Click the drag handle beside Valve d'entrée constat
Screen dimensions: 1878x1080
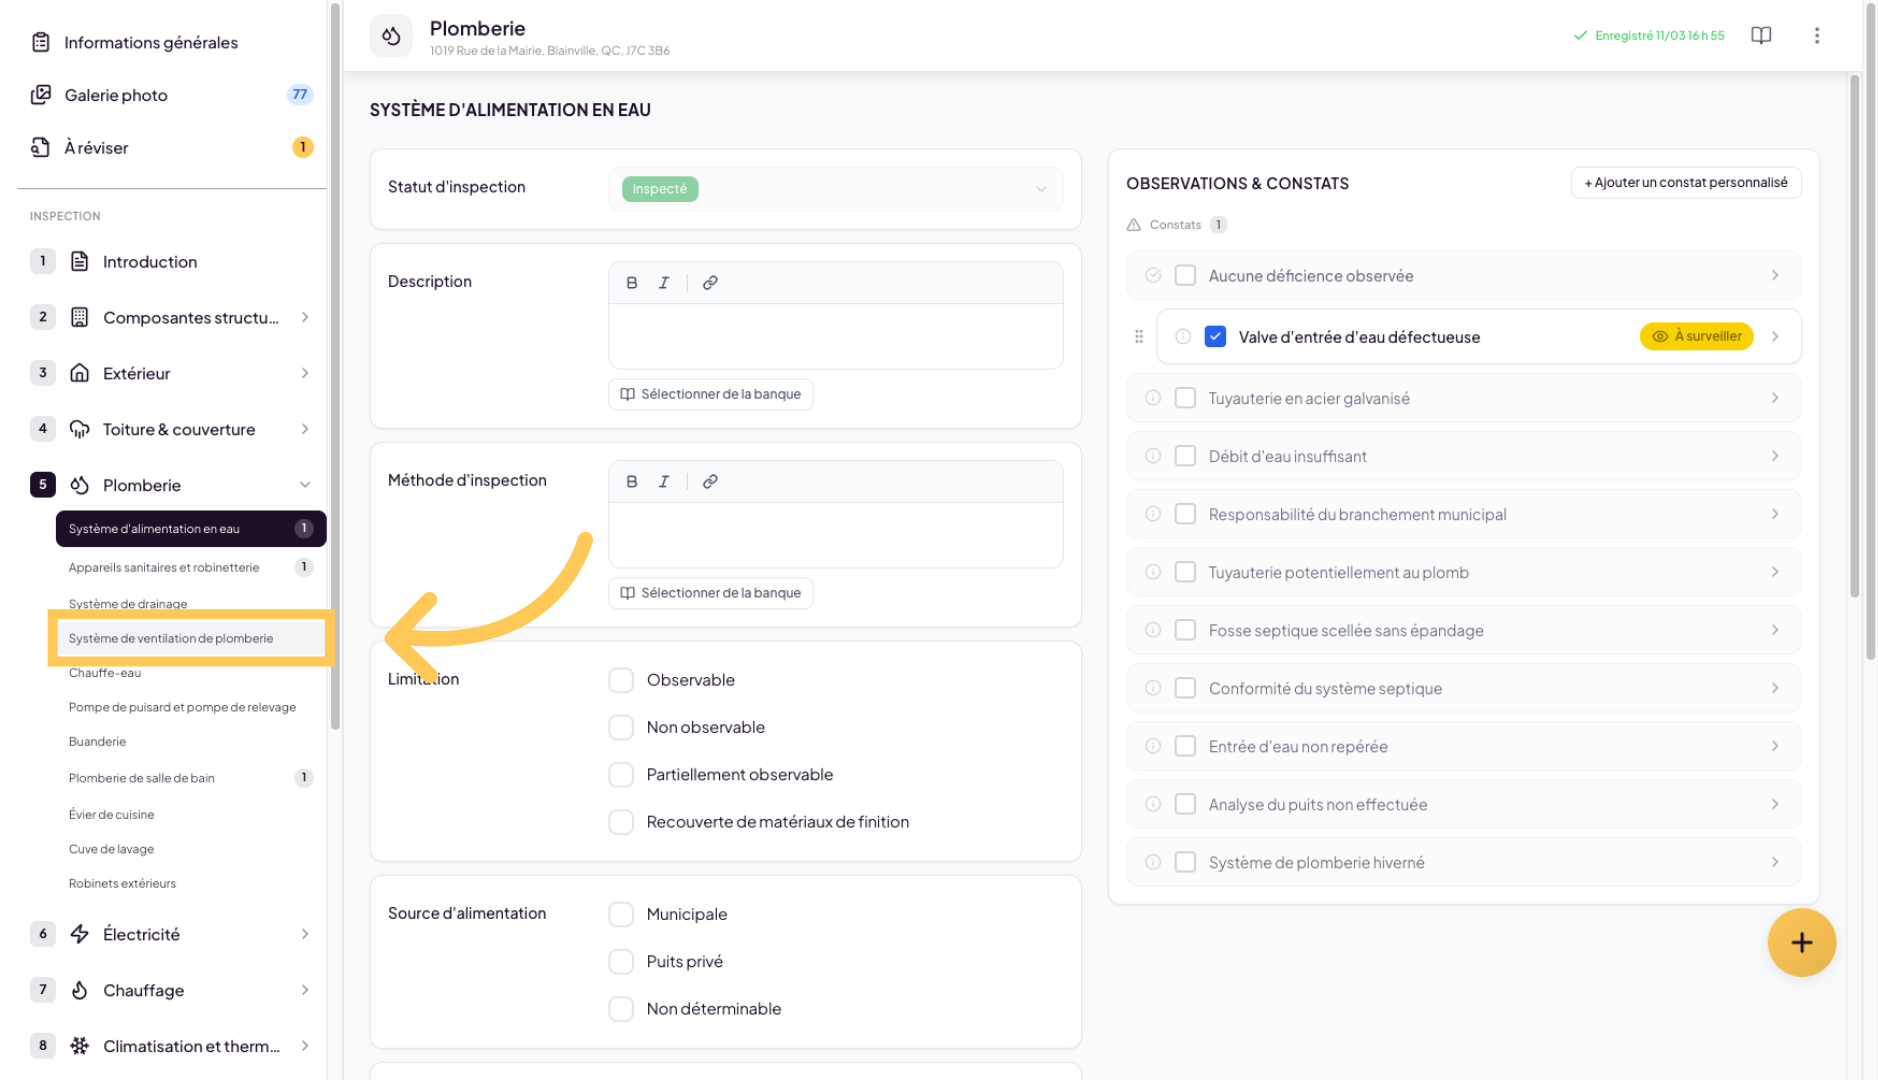(x=1139, y=337)
